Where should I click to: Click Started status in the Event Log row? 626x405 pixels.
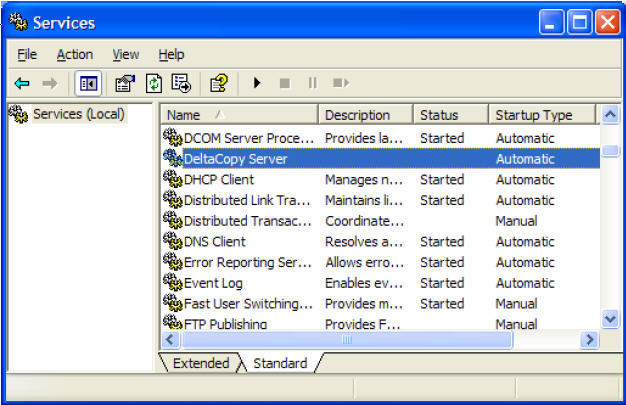pyautogui.click(x=442, y=284)
